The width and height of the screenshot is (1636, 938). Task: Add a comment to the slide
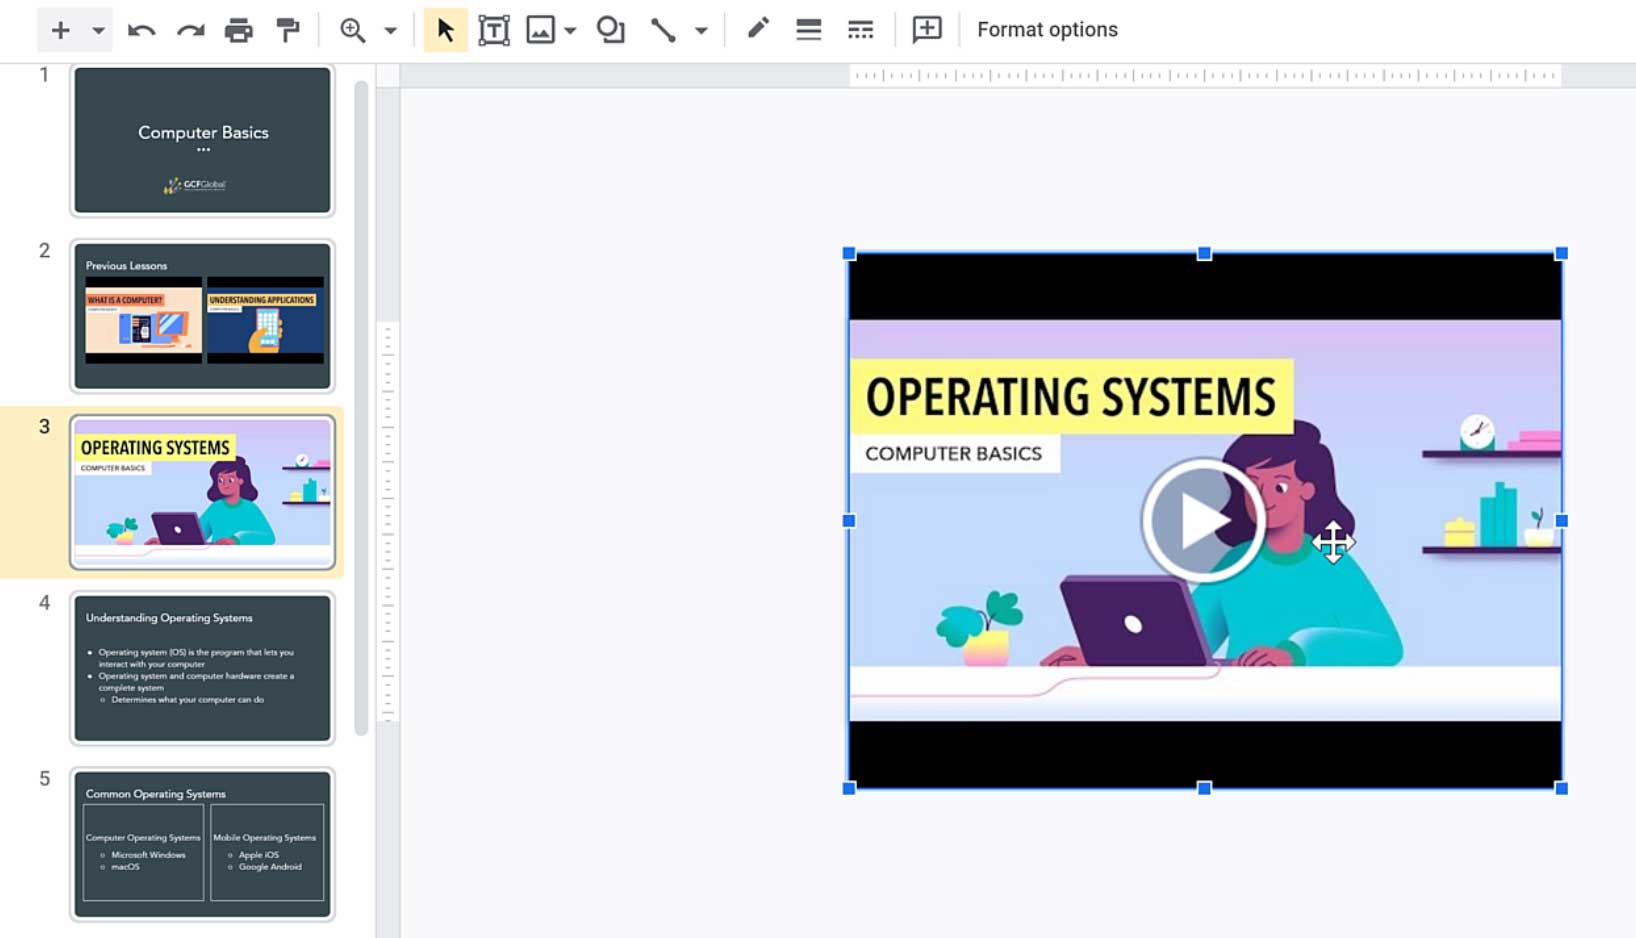[925, 29]
